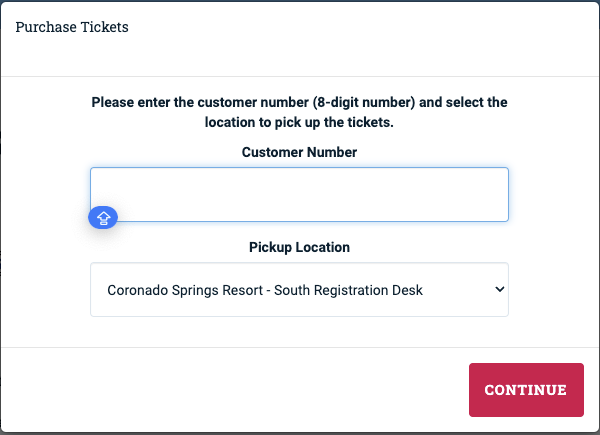The height and width of the screenshot is (435, 600).
Task: Open the Pickup Location dropdown
Action: pos(299,290)
